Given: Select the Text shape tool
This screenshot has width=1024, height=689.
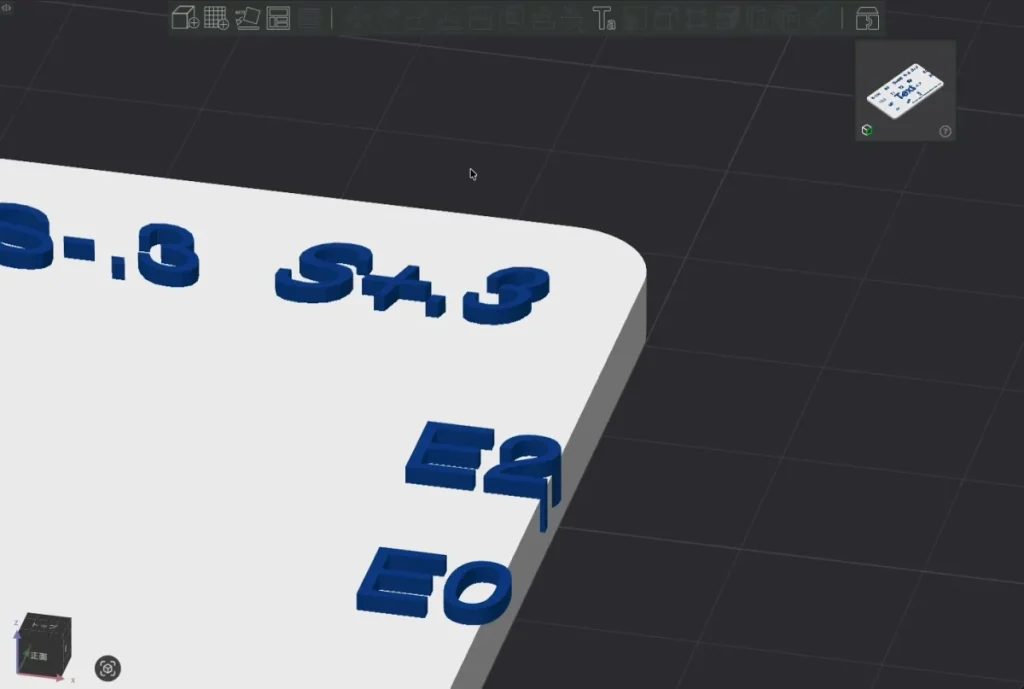Looking at the screenshot, I should (603, 18).
